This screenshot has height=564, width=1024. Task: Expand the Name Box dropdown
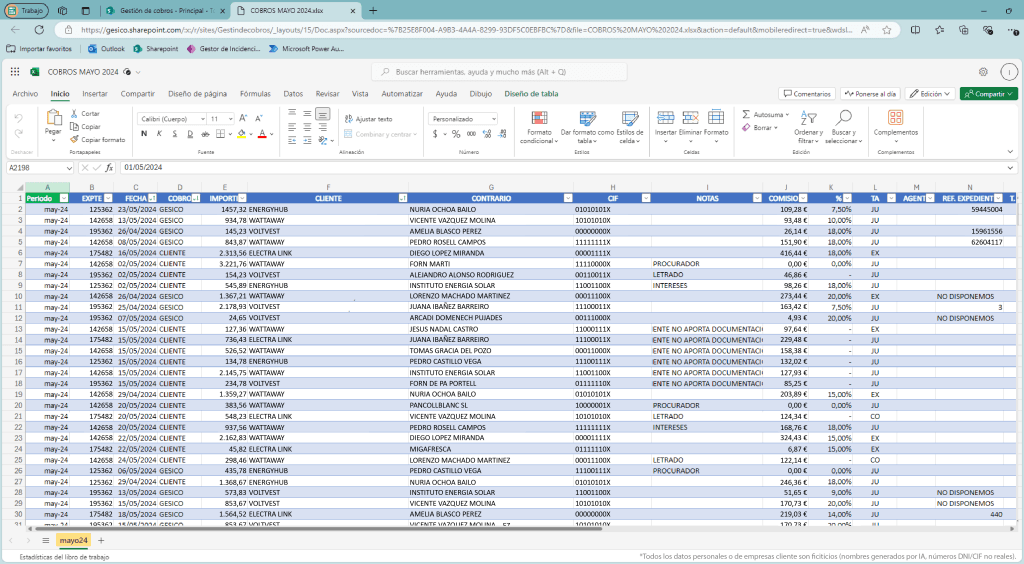69,168
